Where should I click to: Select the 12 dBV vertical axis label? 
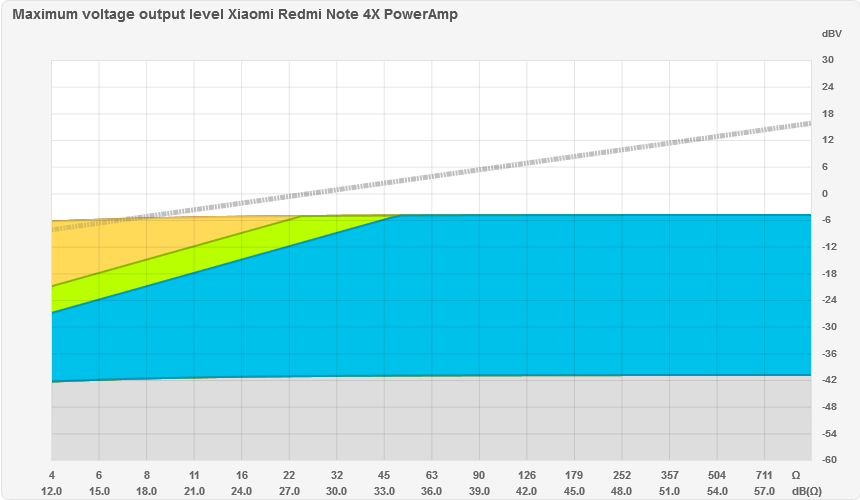[x=828, y=140]
